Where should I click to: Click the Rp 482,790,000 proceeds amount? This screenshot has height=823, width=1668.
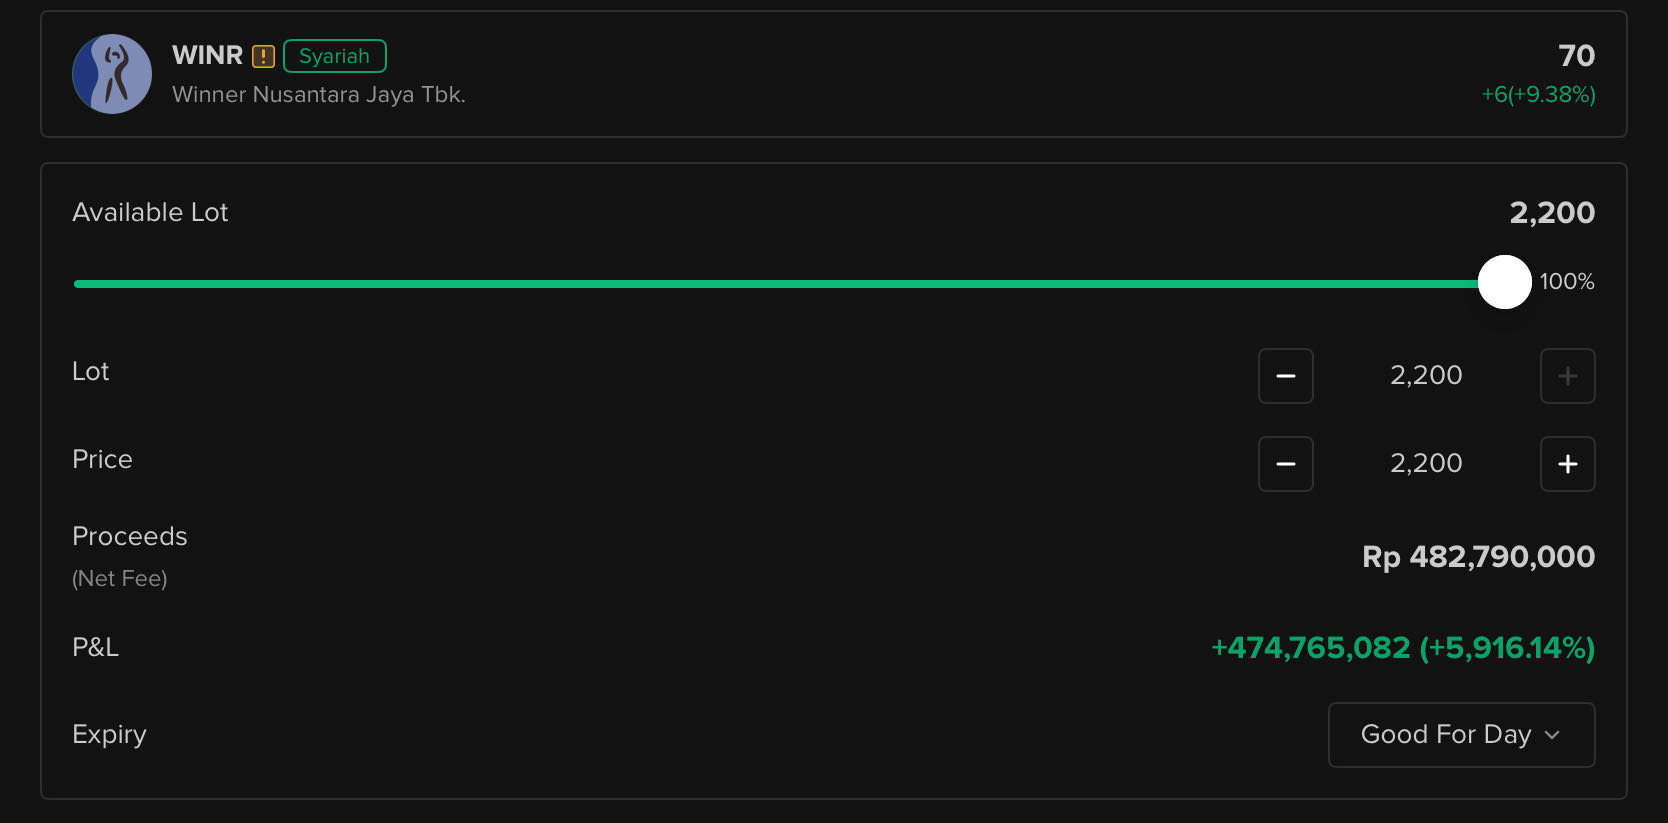pyautogui.click(x=1478, y=557)
